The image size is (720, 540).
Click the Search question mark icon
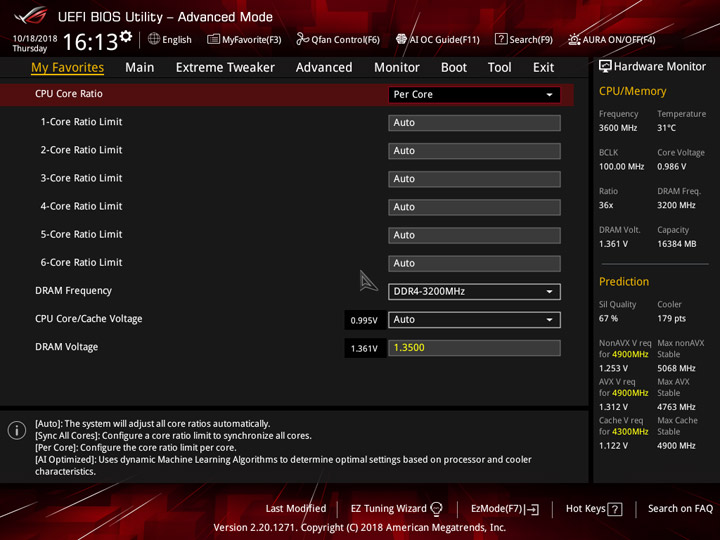click(501, 39)
